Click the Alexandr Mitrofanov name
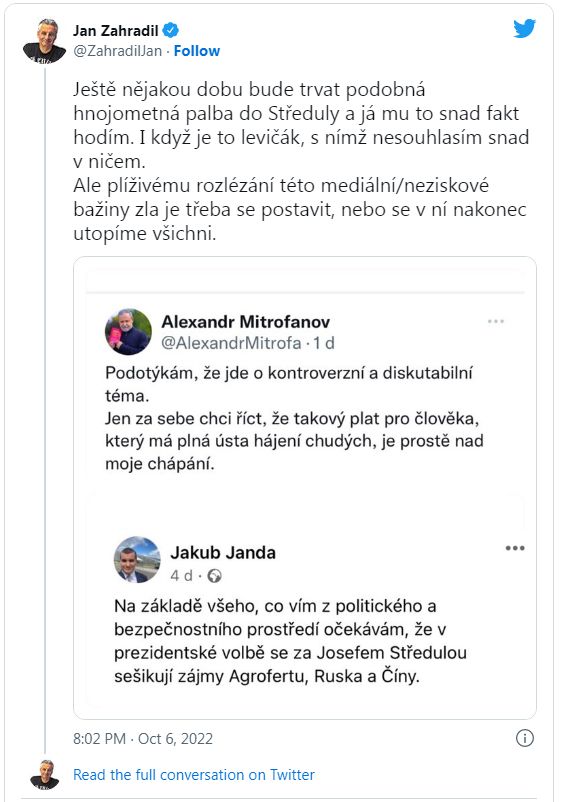Viewport: 562px width, 802px height. pyautogui.click(x=245, y=322)
